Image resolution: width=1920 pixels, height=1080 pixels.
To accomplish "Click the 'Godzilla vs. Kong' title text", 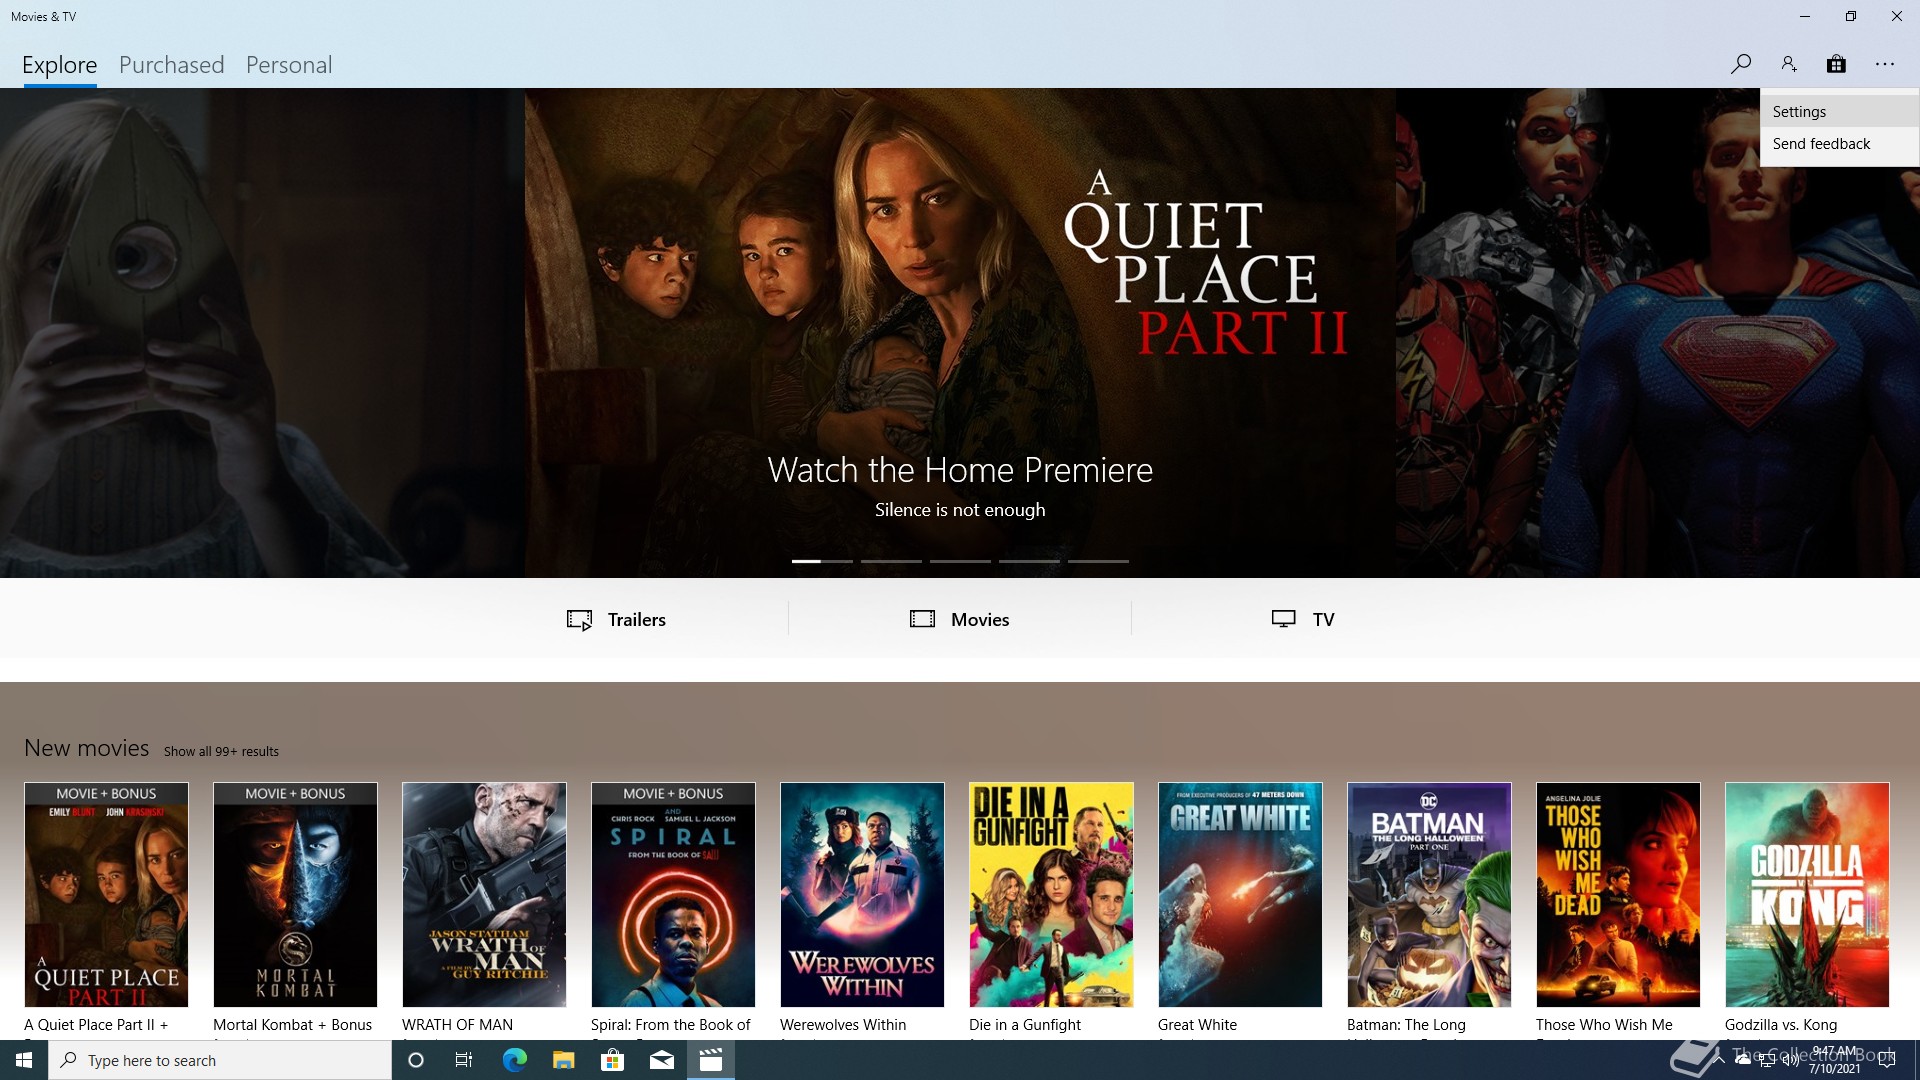I will [1781, 1025].
